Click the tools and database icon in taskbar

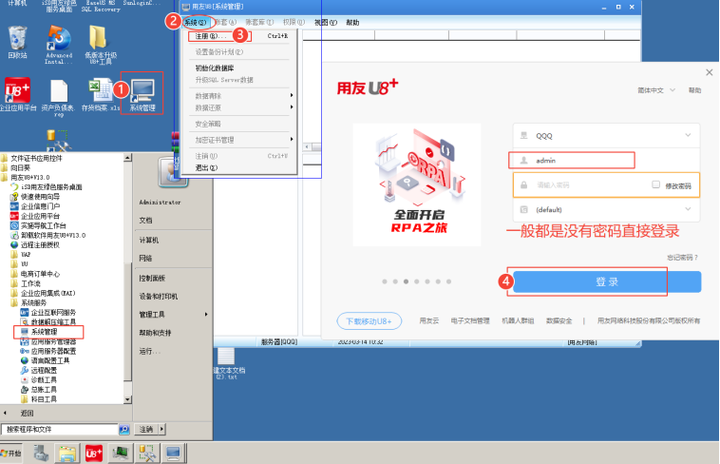click(147, 453)
